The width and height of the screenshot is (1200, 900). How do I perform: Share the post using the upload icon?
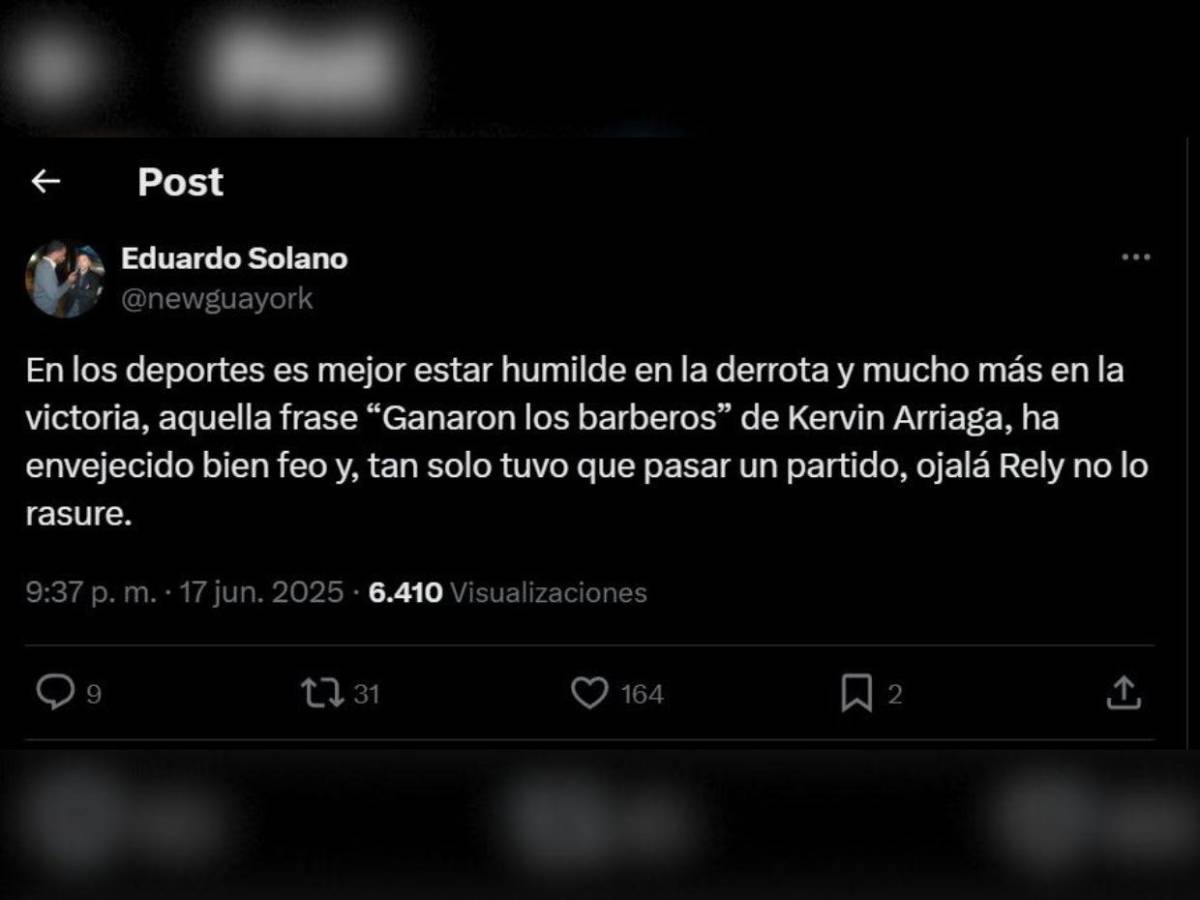click(x=1123, y=693)
